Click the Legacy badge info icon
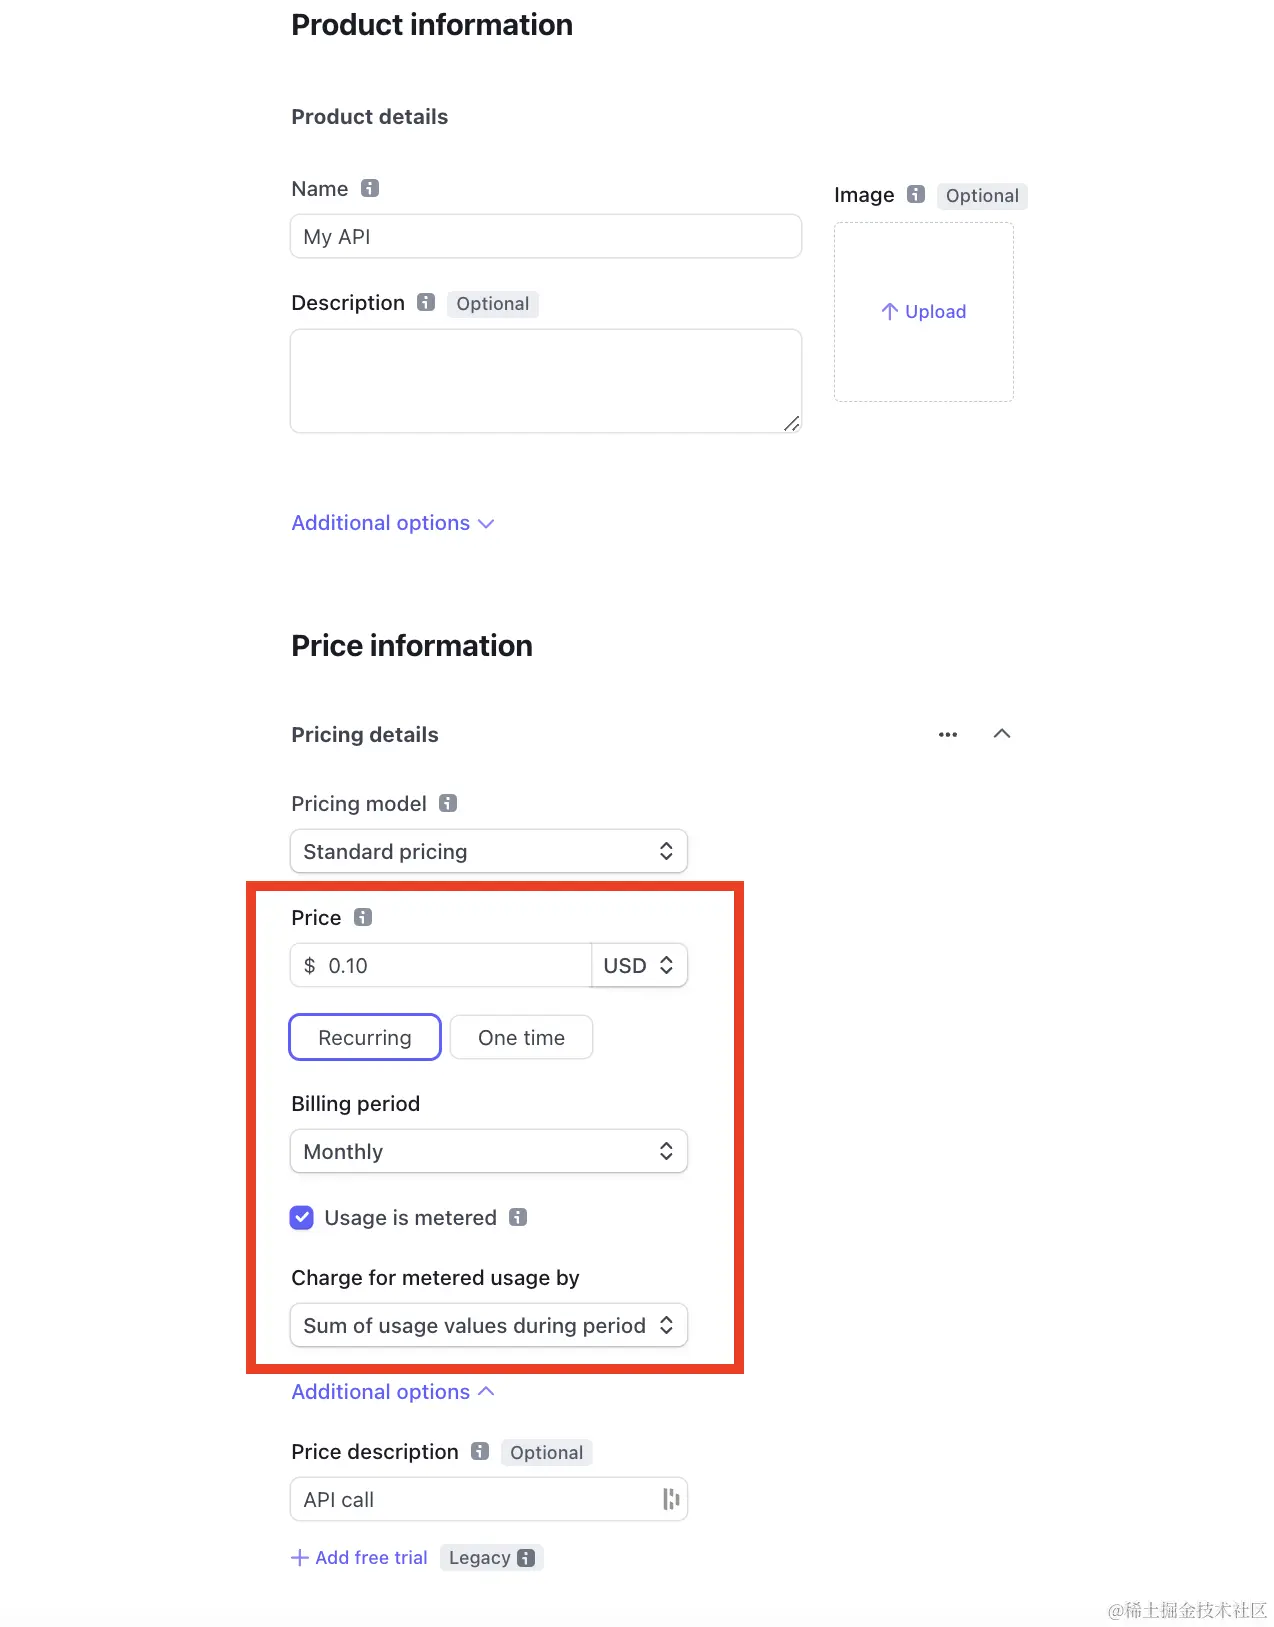The width and height of the screenshot is (1274, 1627). pyautogui.click(x=526, y=1558)
